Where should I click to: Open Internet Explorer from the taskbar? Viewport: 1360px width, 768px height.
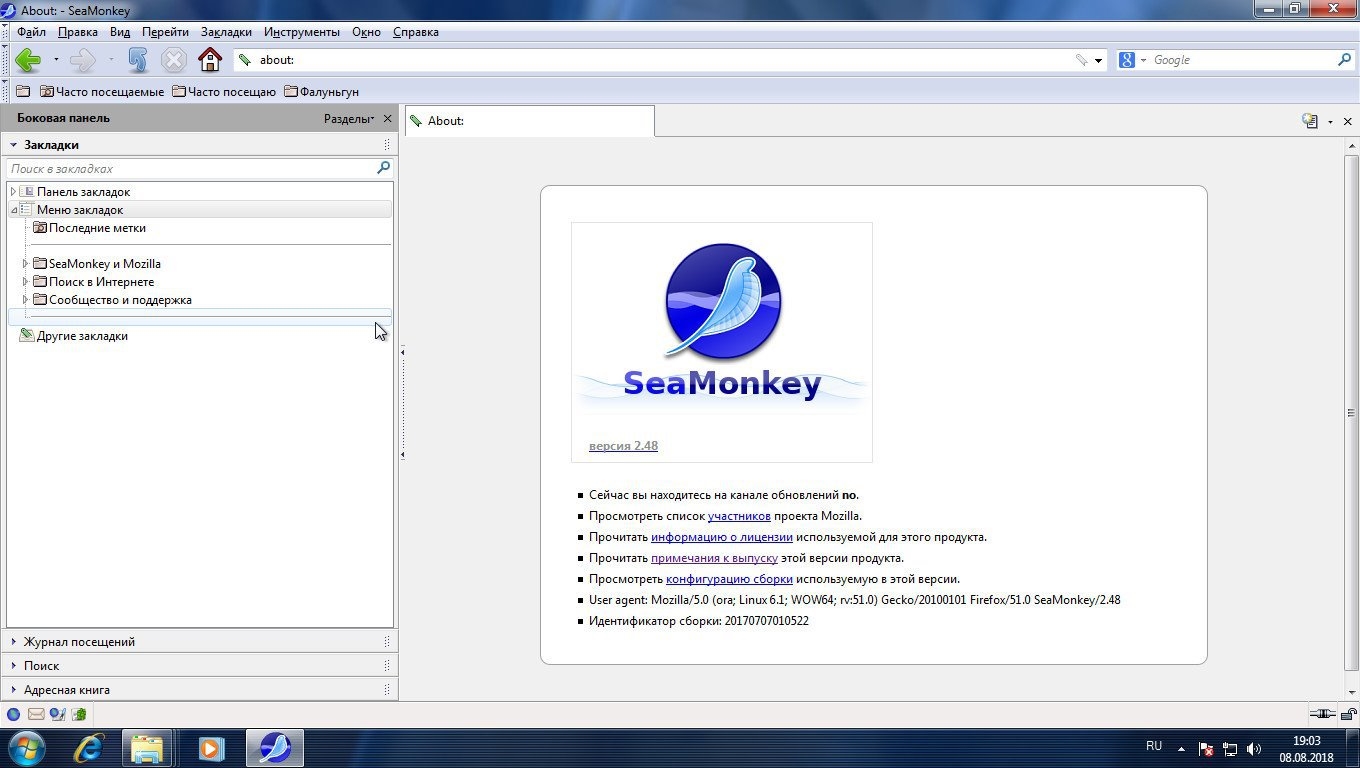pos(90,748)
